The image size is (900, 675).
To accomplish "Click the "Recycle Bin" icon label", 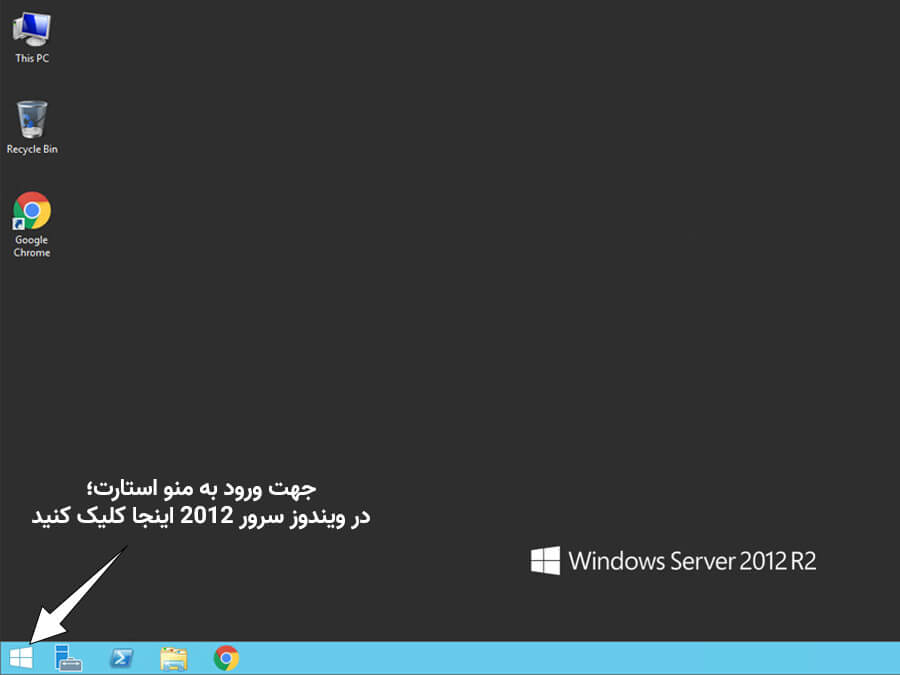I will (x=32, y=149).
